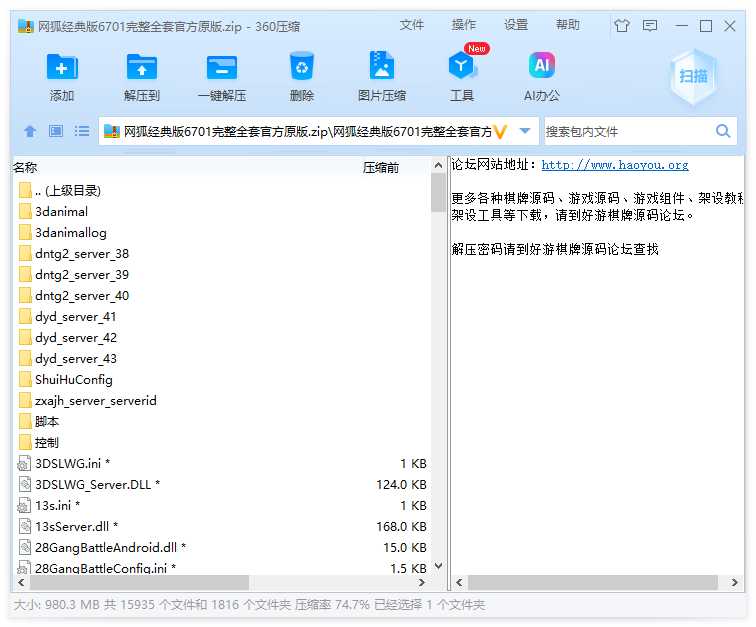Click the file list scroll right arrow
756x627 pixels.
tap(422, 582)
